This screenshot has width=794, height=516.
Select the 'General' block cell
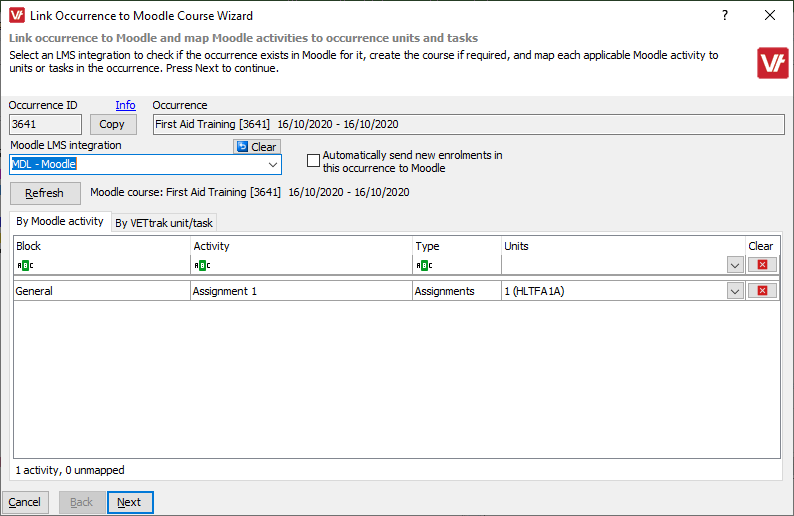[x=102, y=291]
